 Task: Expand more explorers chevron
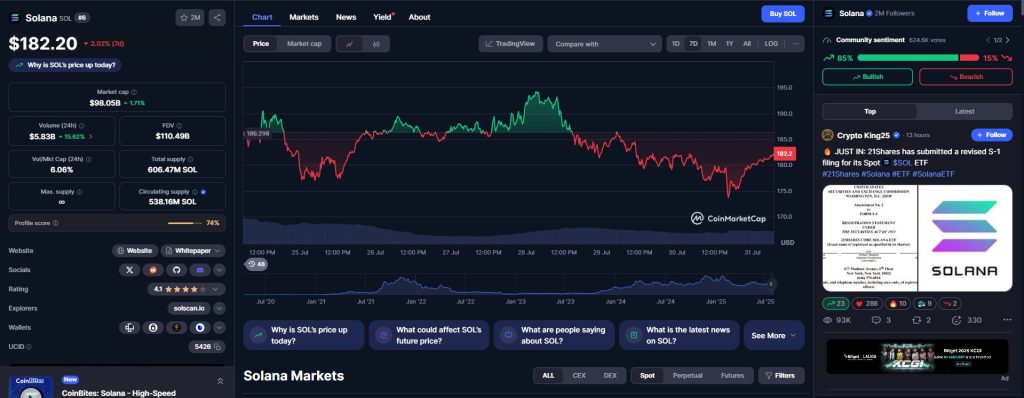pyautogui.click(x=219, y=308)
